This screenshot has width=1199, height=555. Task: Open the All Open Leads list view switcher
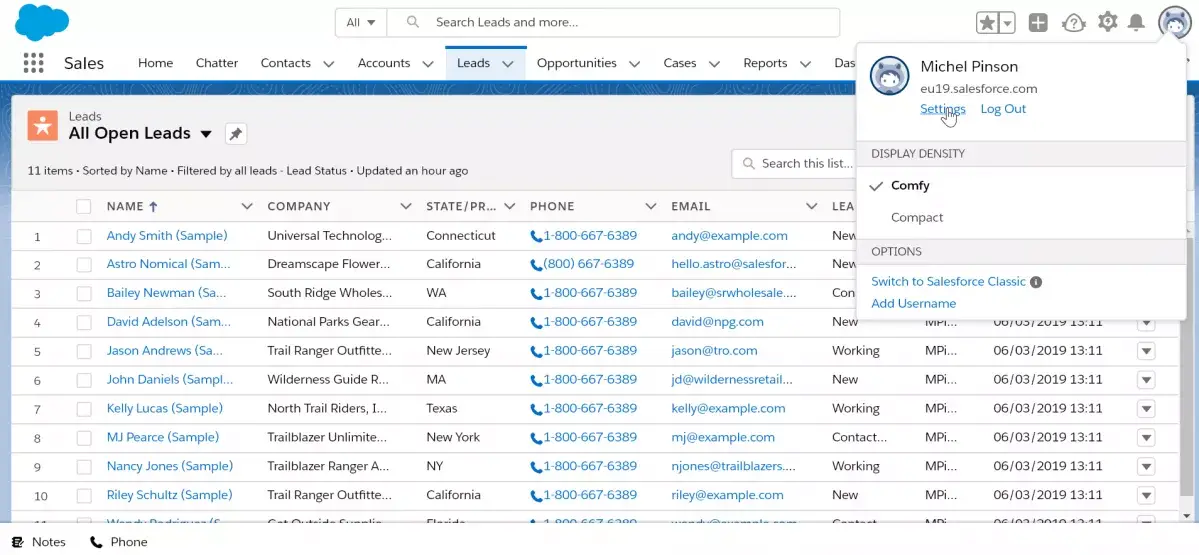point(206,135)
